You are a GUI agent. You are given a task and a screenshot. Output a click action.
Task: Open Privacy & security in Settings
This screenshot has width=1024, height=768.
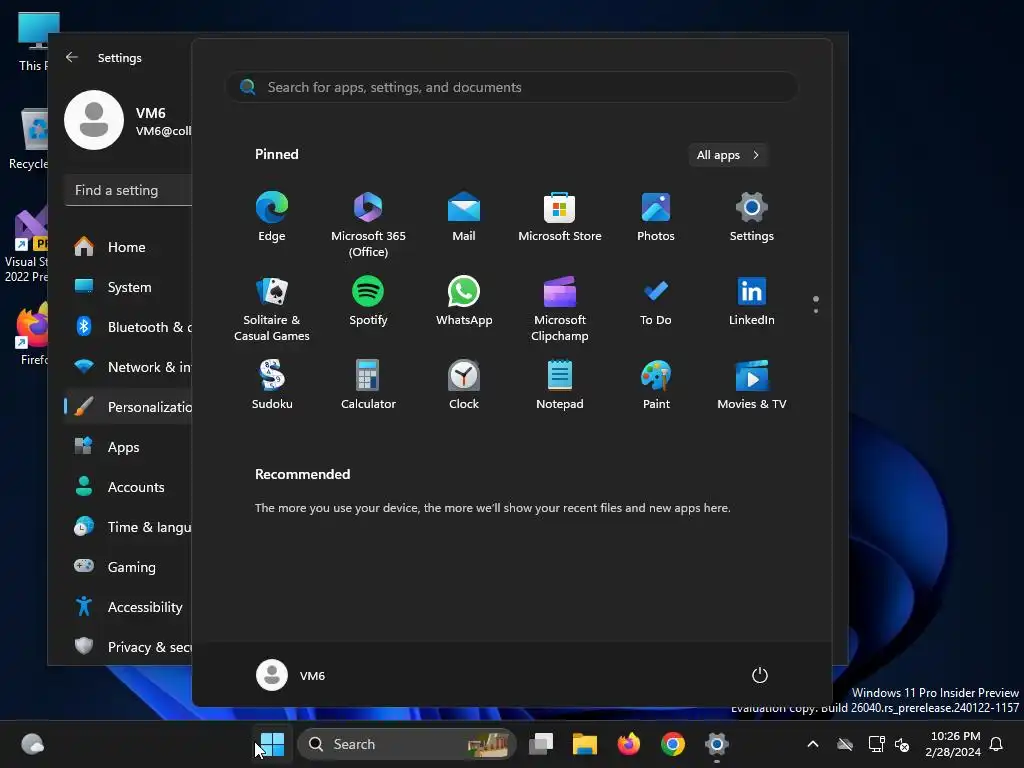pos(128,647)
